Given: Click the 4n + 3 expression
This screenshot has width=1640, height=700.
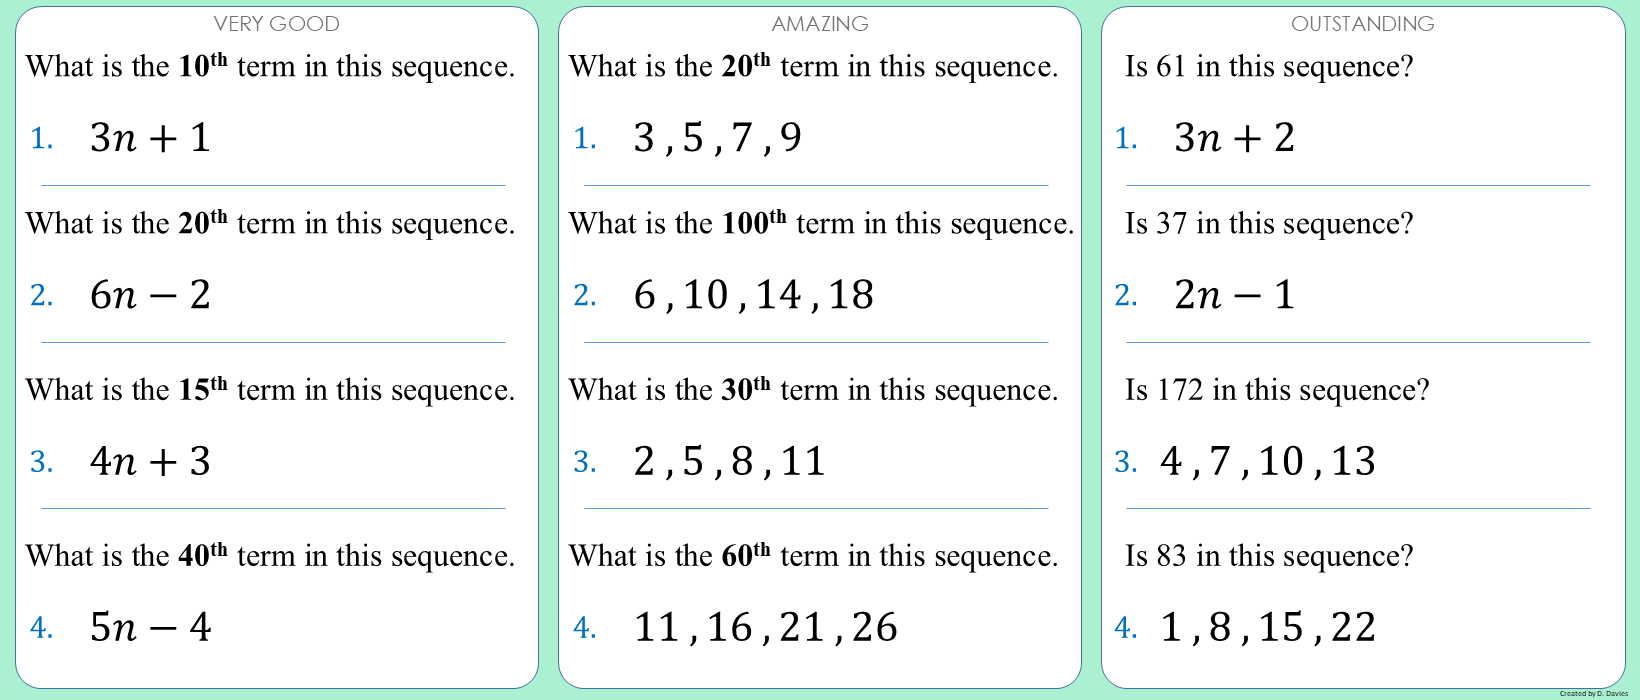Looking at the screenshot, I should pyautogui.click(x=151, y=461).
